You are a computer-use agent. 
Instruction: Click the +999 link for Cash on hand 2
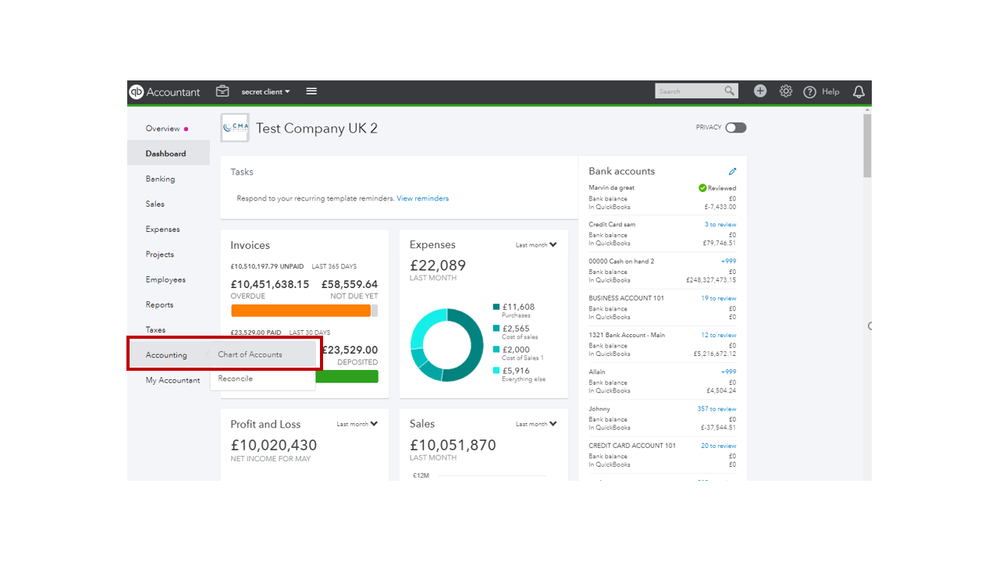point(728,261)
